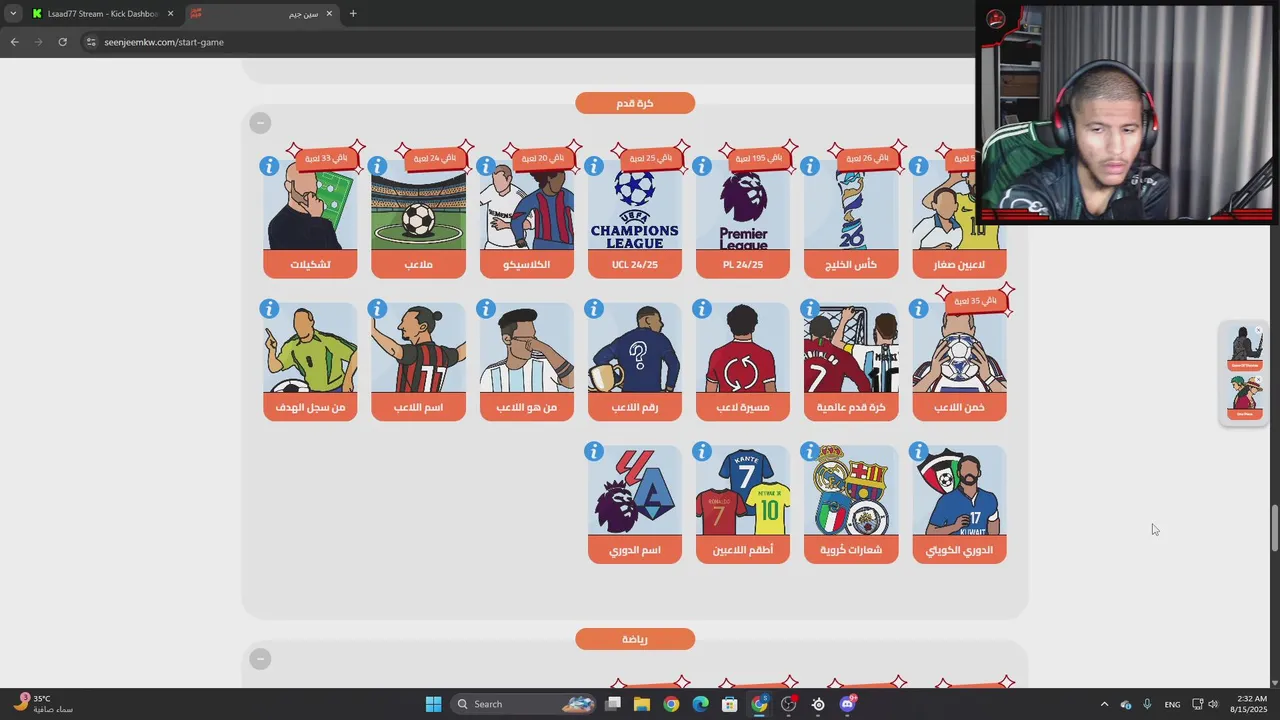The height and width of the screenshot is (720, 1280).
Task: Show hidden system tray icons
Action: tap(1104, 704)
